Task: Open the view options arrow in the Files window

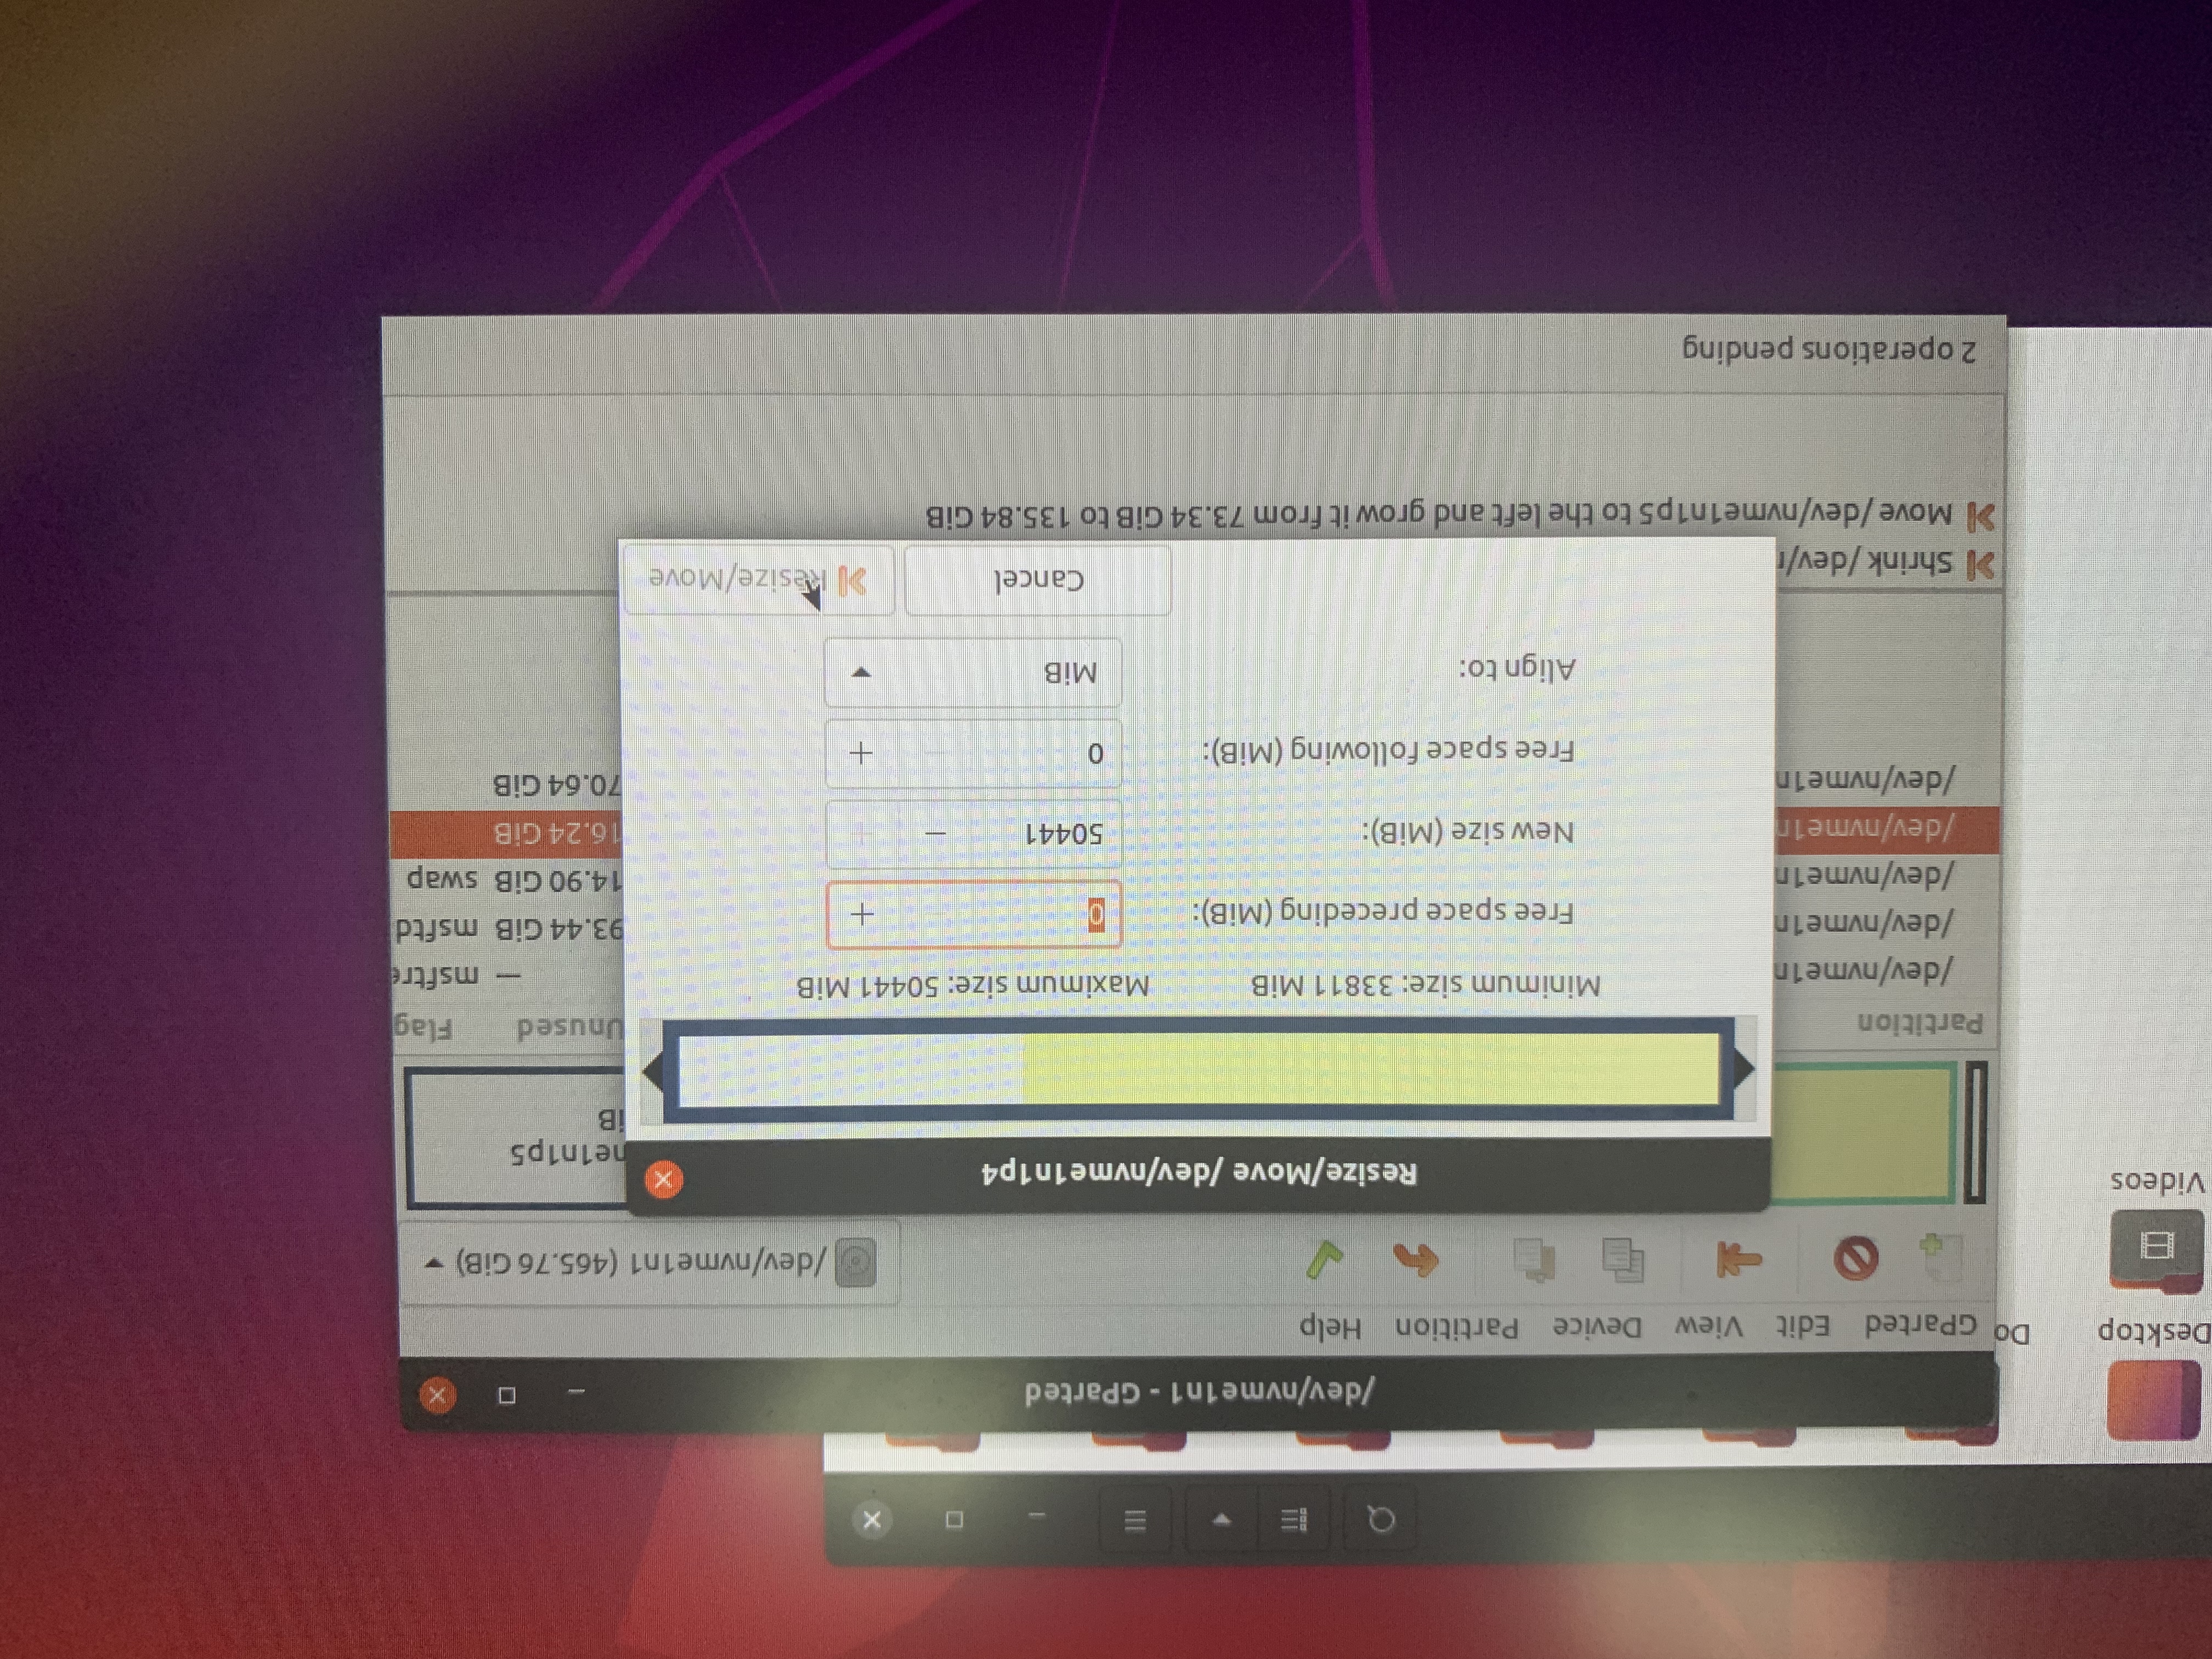Action: point(1222,1521)
